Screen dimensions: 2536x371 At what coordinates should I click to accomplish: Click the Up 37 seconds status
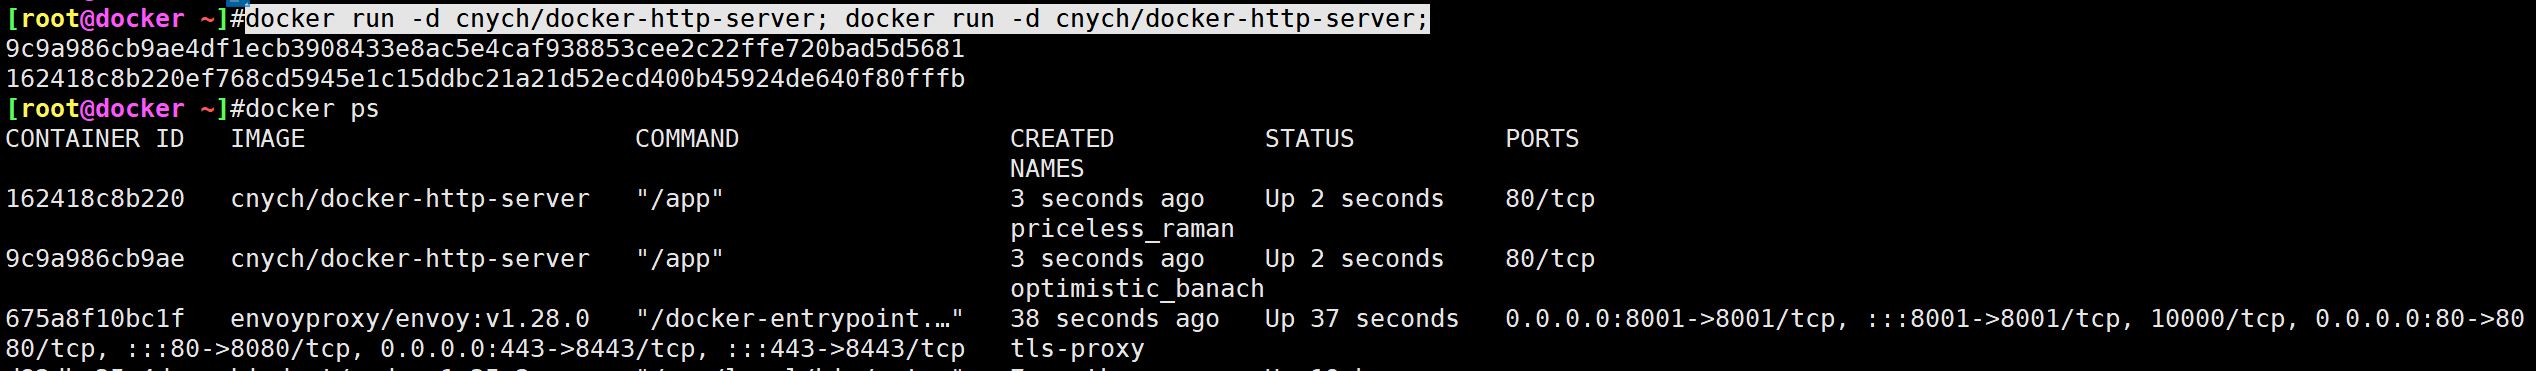click(x=1362, y=319)
